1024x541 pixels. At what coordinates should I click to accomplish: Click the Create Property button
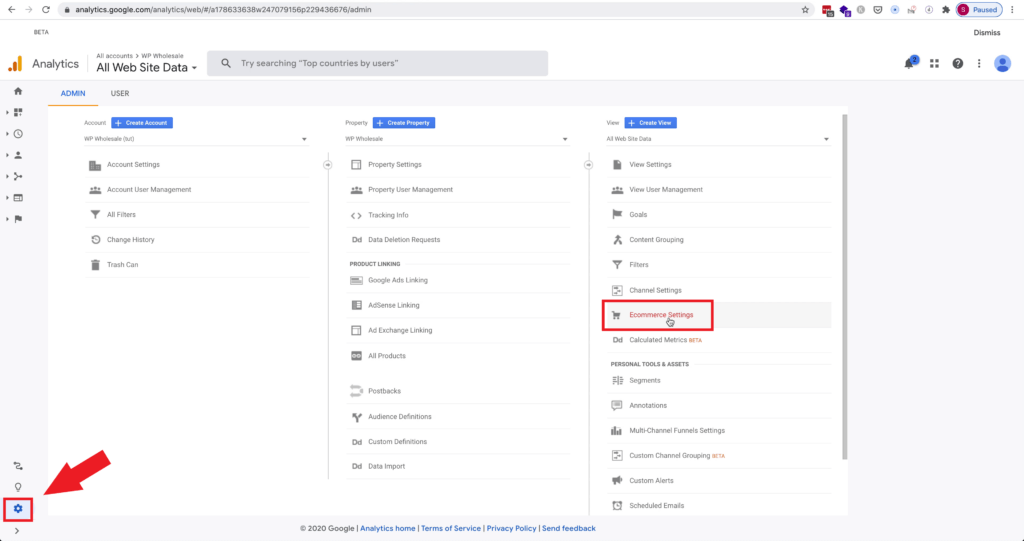coord(404,123)
